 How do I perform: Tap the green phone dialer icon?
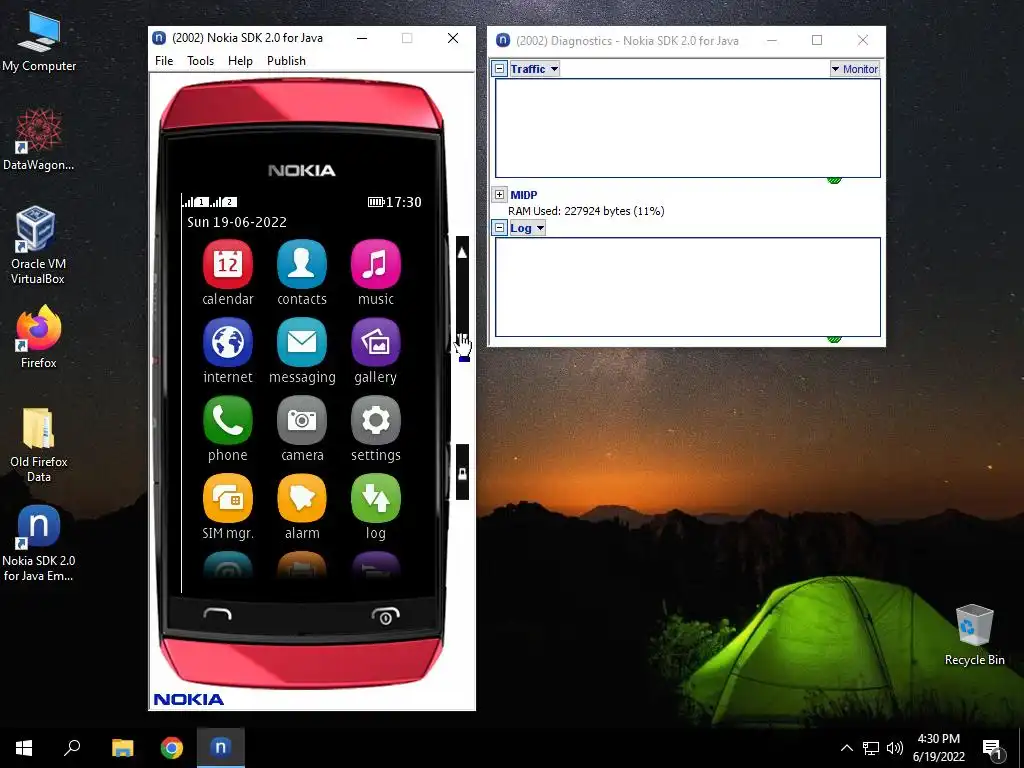click(227, 420)
